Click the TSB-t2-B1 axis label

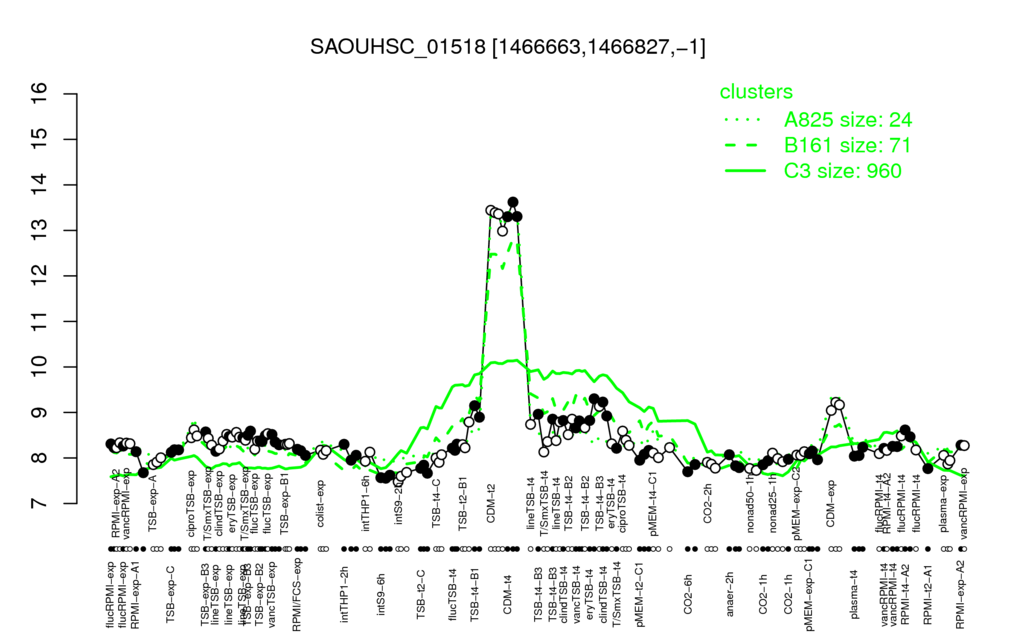(463, 505)
